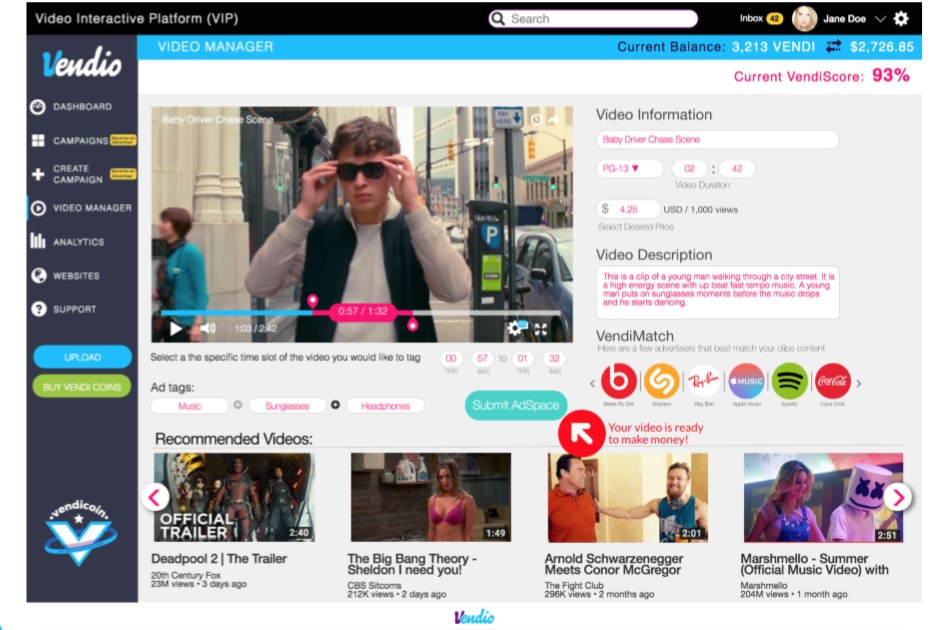Click the video progress bar
The height and width of the screenshot is (630, 951).
click(x=361, y=313)
